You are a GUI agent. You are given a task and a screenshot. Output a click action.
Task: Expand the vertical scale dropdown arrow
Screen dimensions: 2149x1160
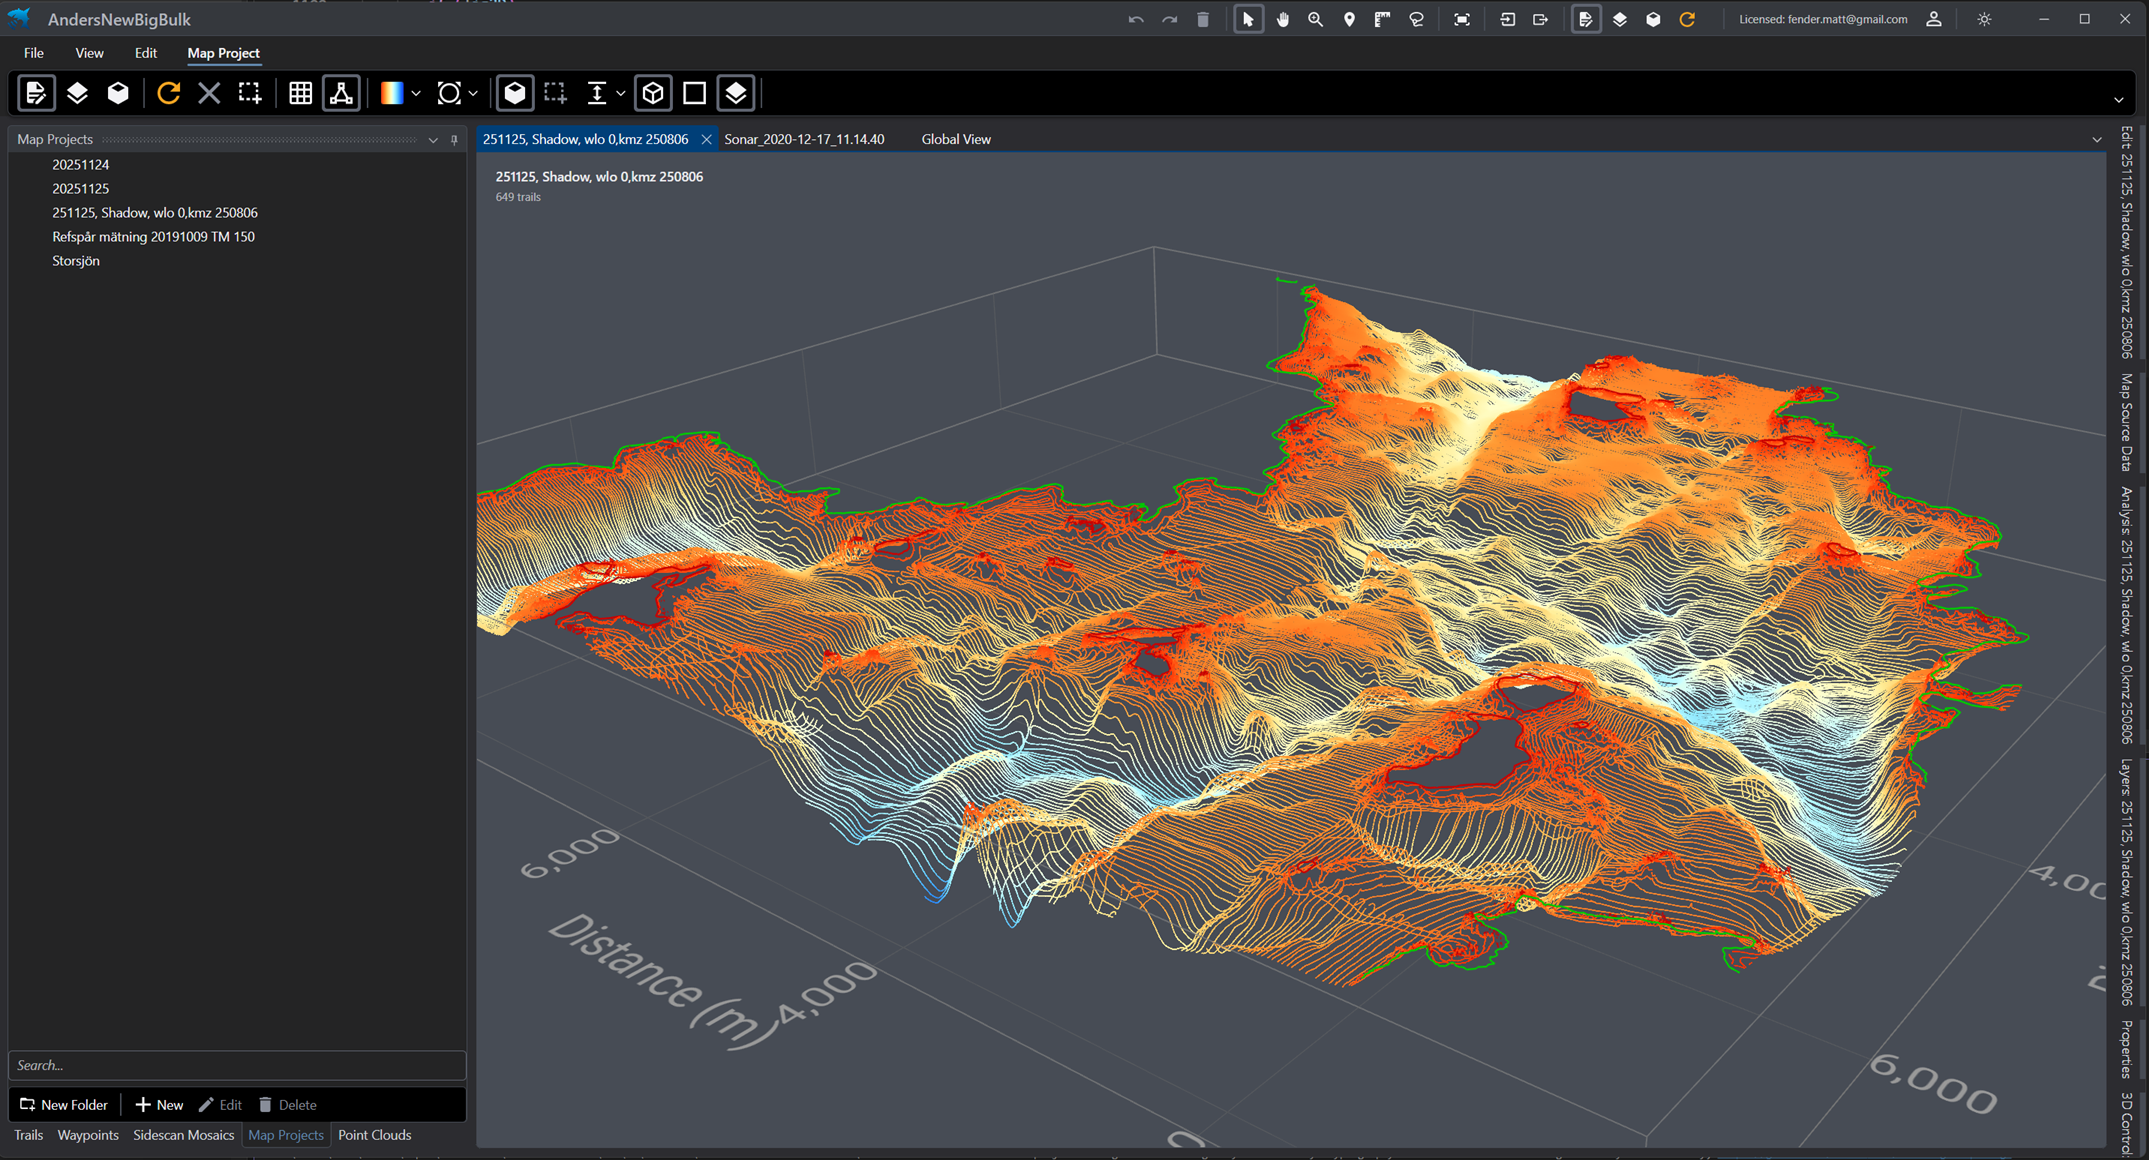tap(621, 93)
